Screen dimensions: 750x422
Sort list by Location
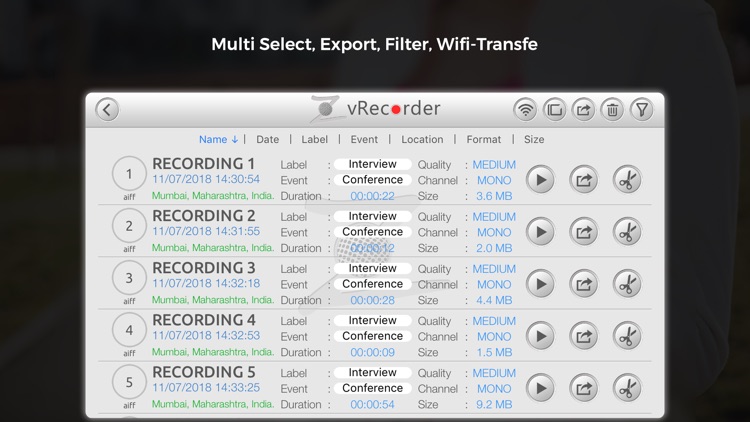click(x=422, y=139)
